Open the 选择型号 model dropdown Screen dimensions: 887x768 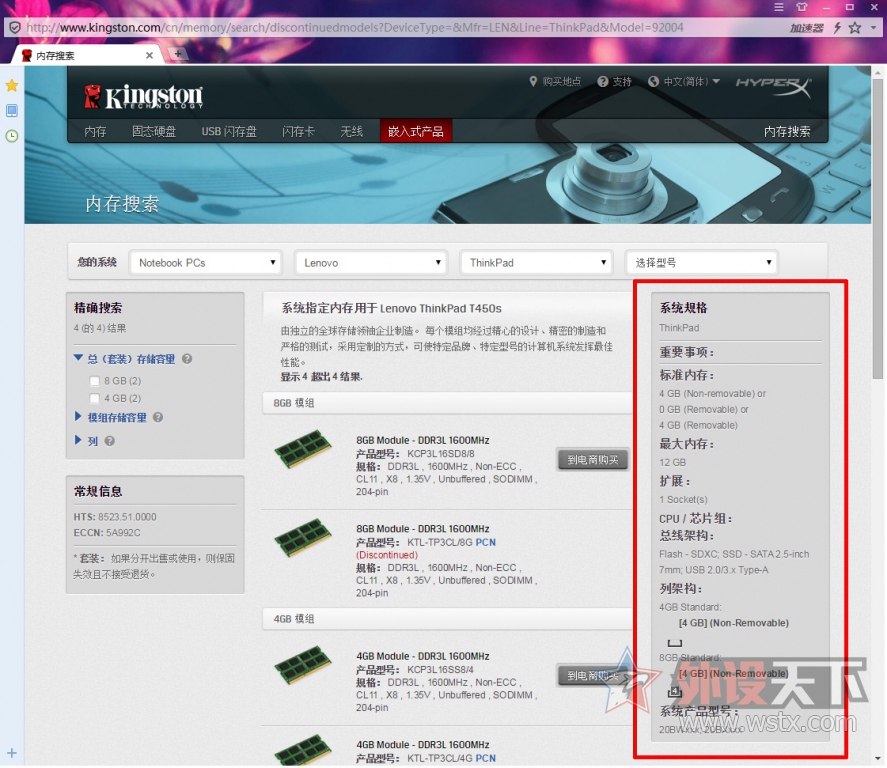coord(701,262)
